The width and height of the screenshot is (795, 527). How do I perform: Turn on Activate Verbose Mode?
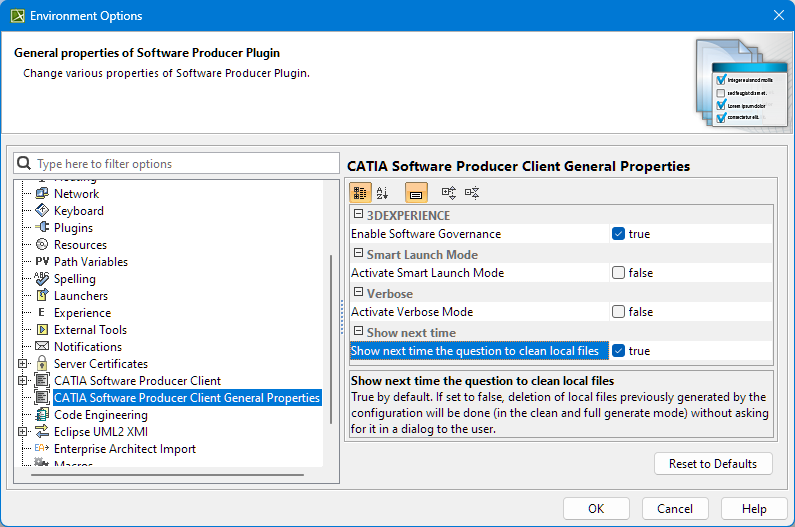click(x=619, y=312)
